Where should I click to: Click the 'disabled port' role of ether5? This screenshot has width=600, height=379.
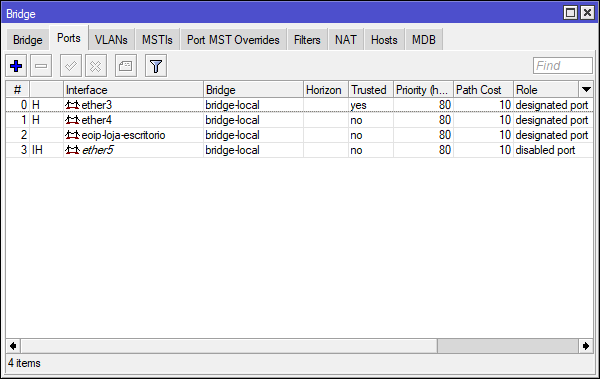coord(545,150)
